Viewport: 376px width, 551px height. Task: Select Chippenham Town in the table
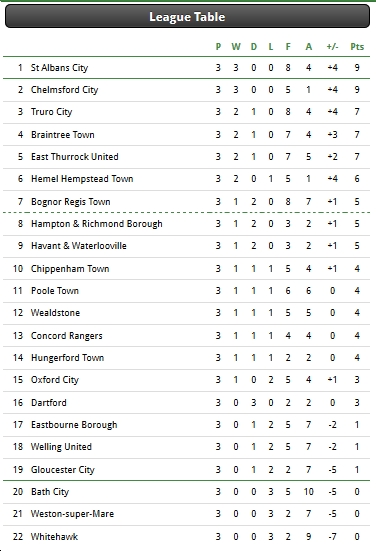(70, 269)
